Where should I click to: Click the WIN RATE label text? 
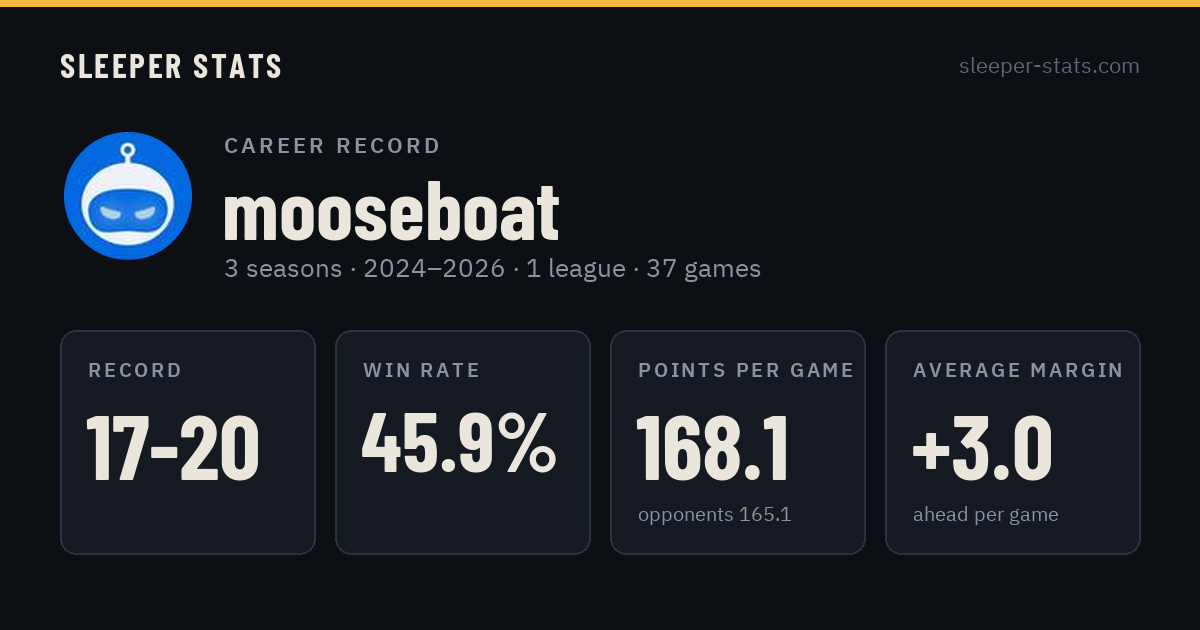[422, 371]
